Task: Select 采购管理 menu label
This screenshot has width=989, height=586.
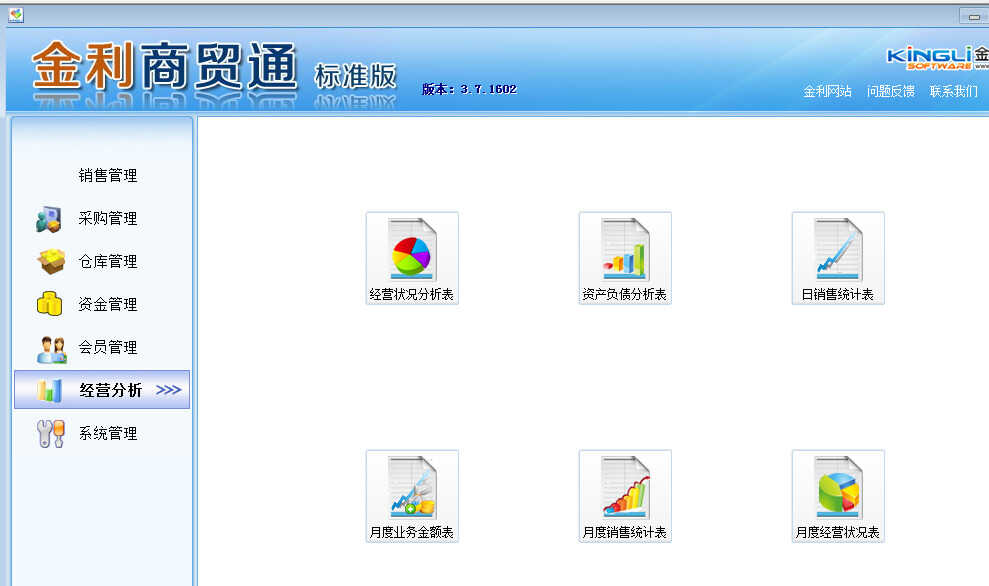Action: (108, 218)
